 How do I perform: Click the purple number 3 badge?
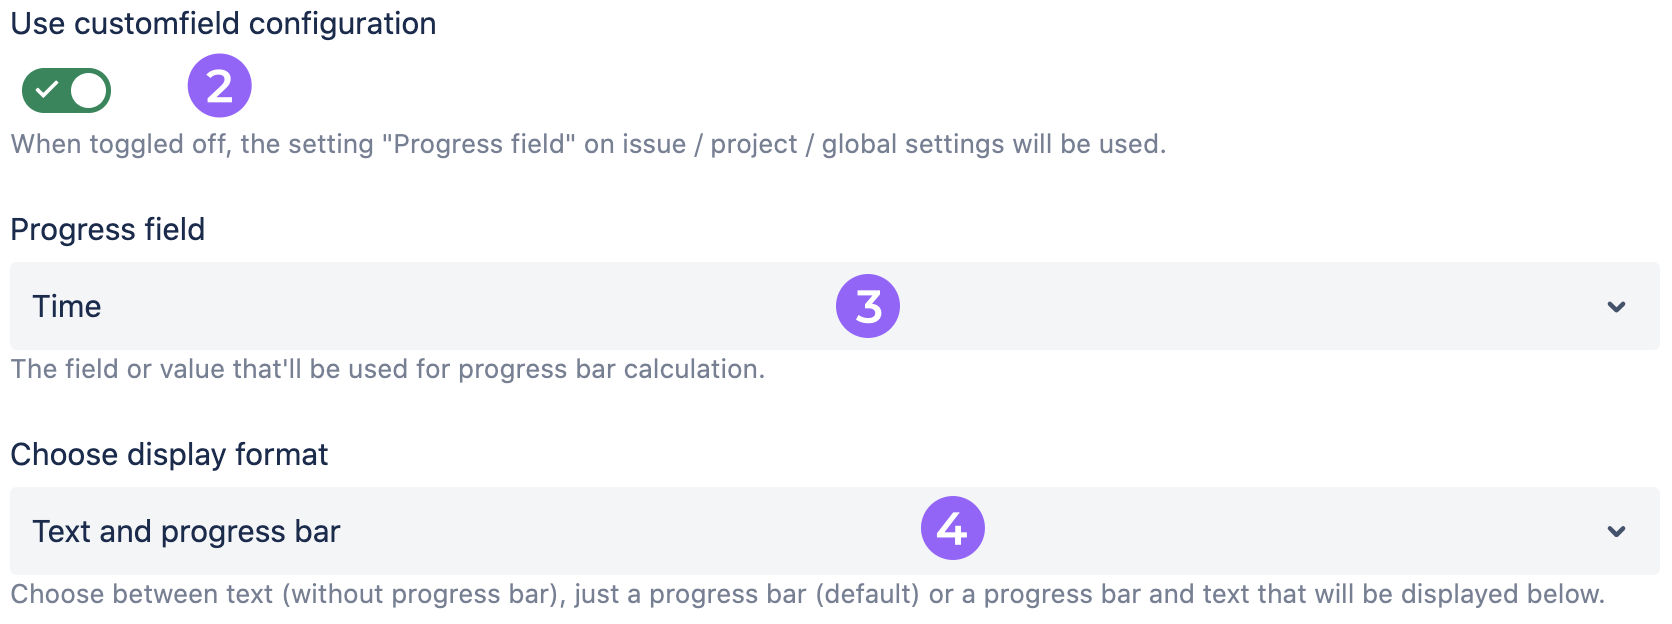tap(868, 306)
